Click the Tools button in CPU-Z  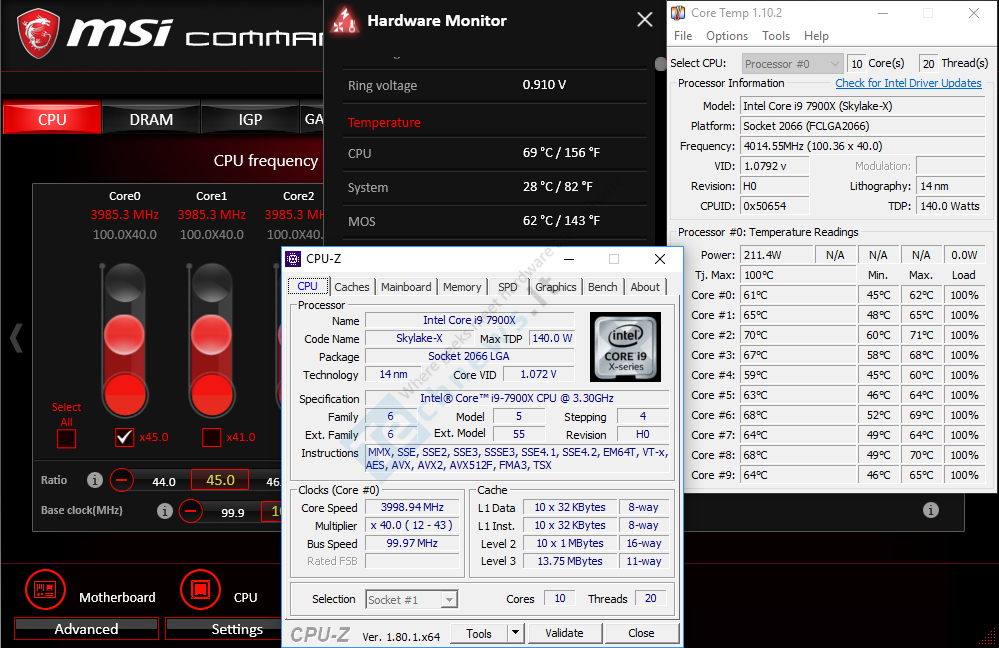[x=479, y=633]
